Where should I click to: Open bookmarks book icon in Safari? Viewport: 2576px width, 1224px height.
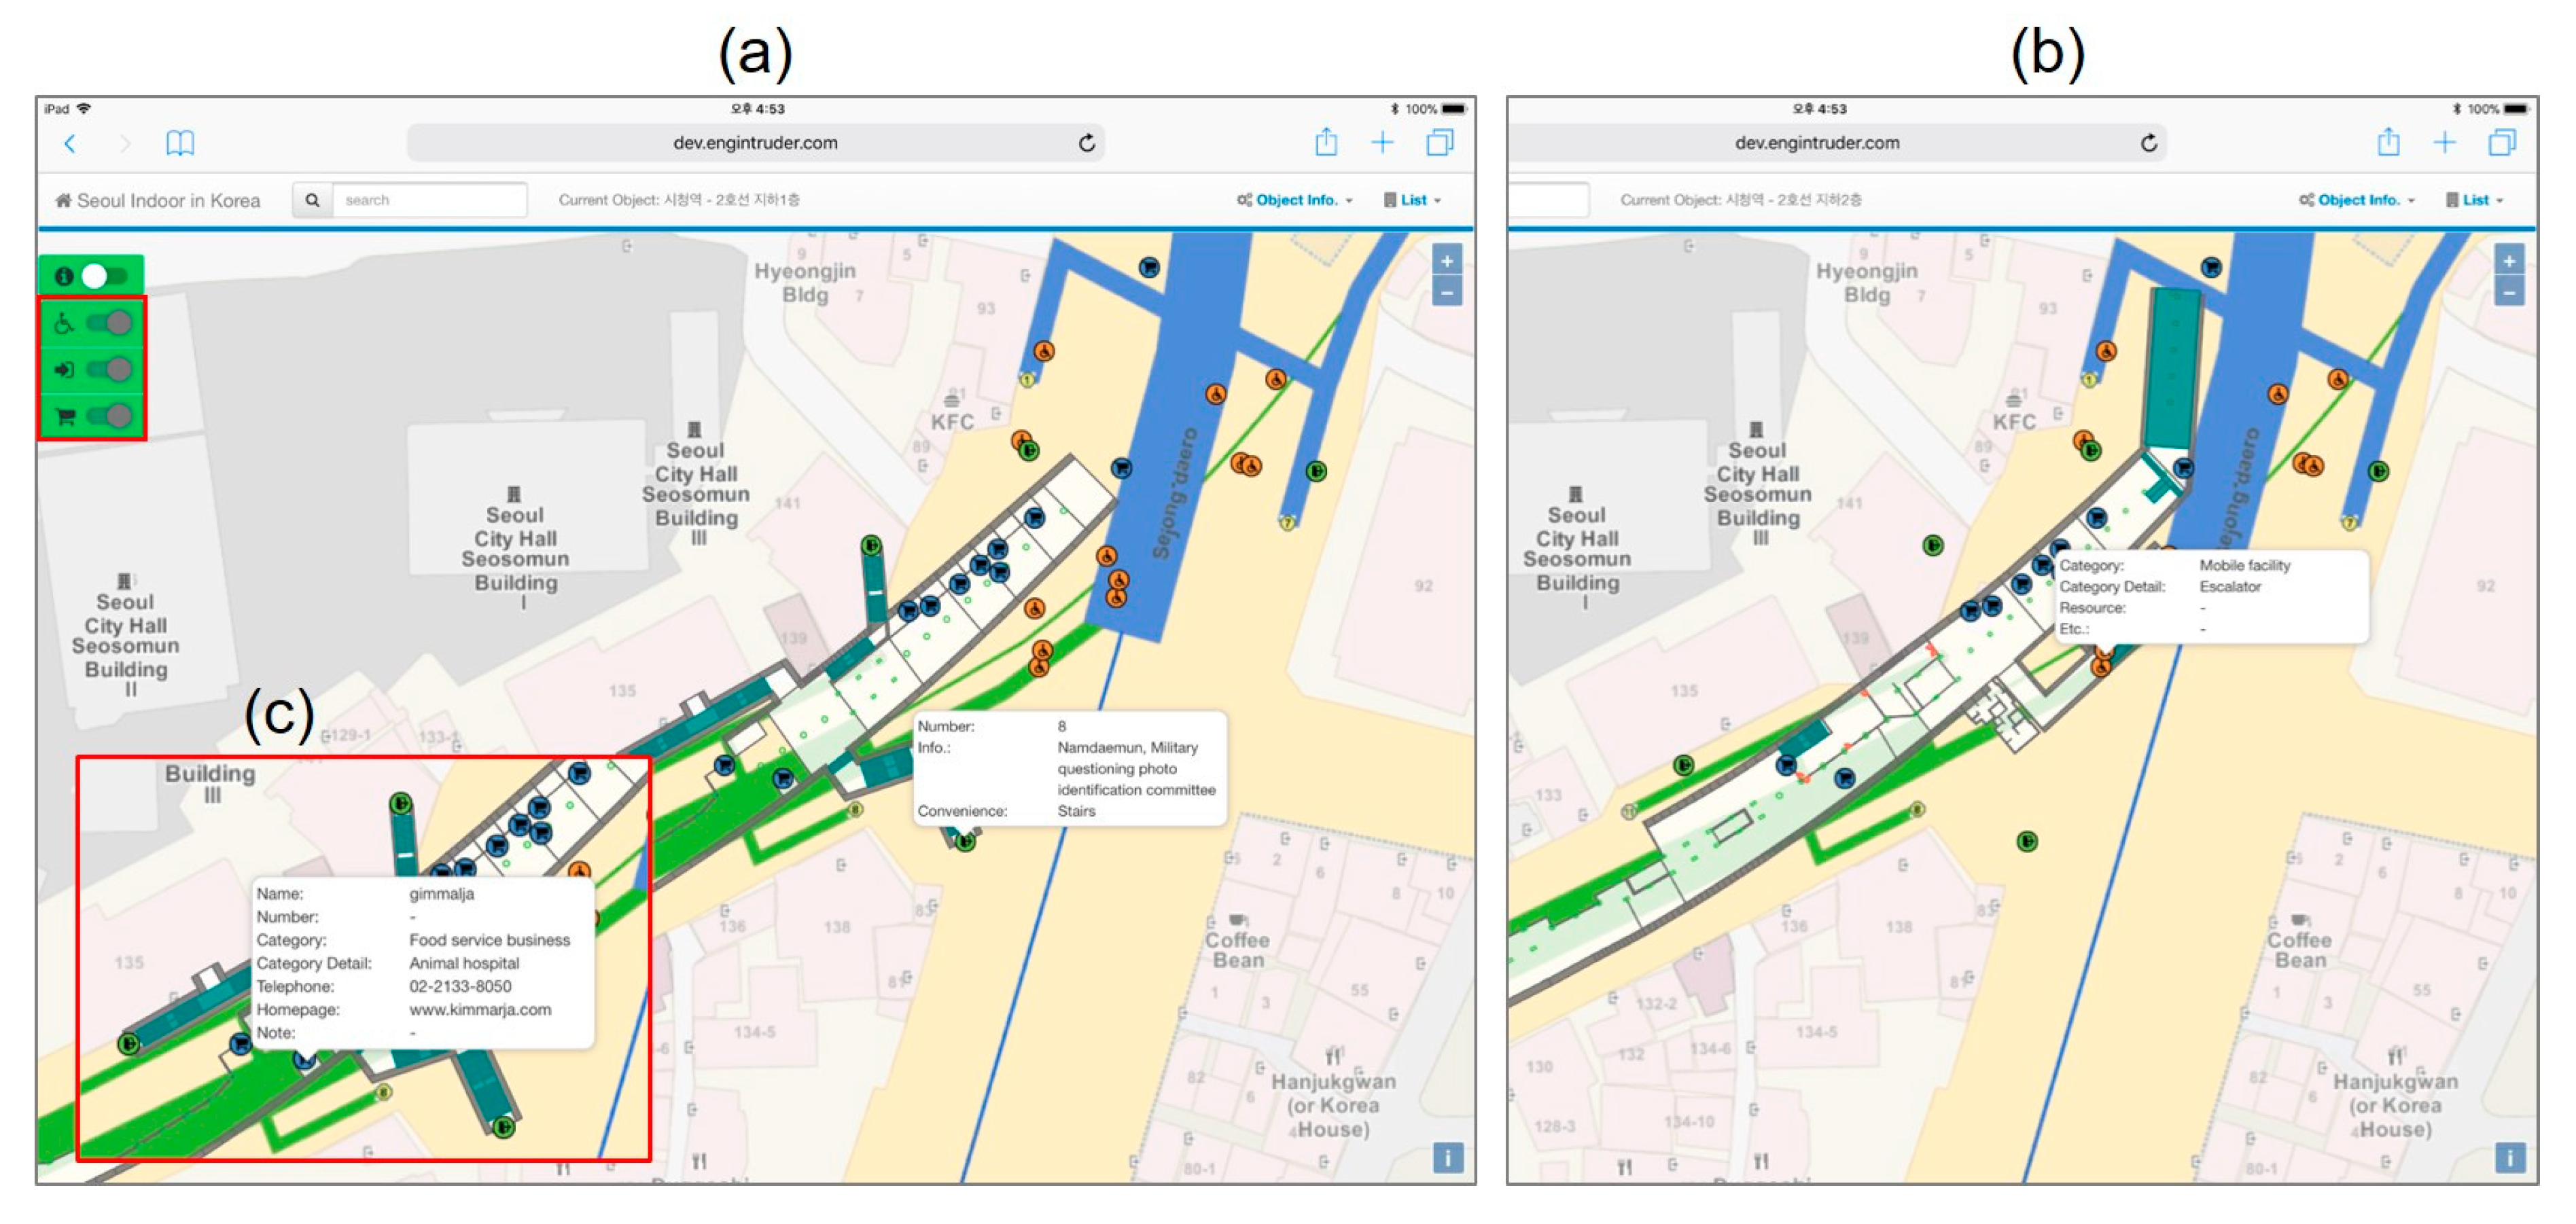tap(180, 143)
